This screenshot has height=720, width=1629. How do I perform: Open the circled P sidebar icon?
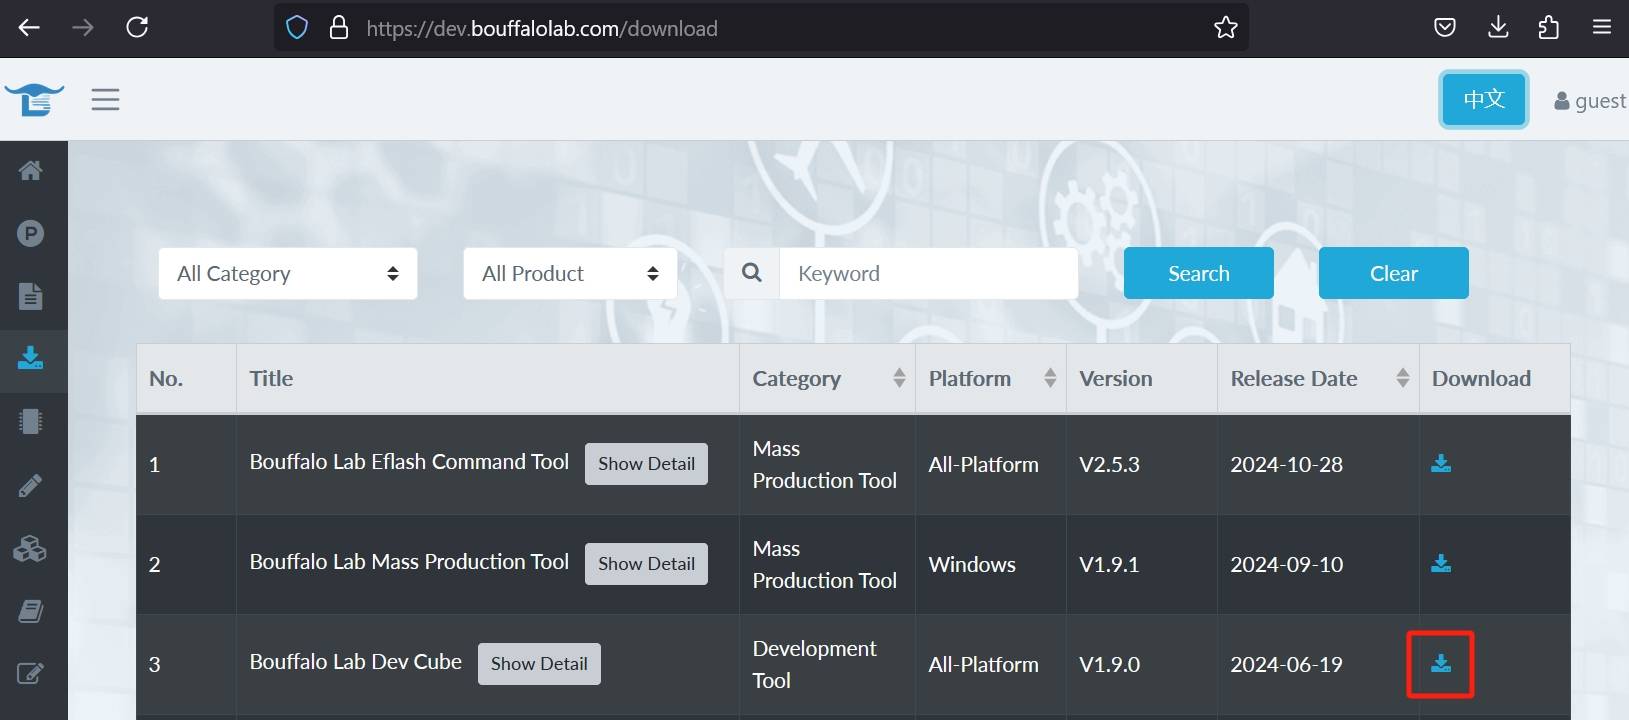(30, 234)
